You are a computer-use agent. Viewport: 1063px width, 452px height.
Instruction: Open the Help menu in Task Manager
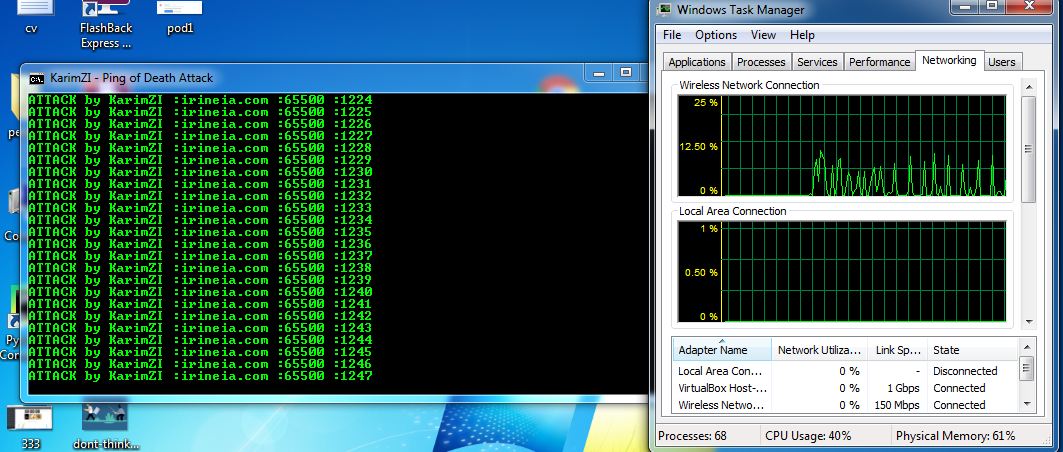point(802,35)
